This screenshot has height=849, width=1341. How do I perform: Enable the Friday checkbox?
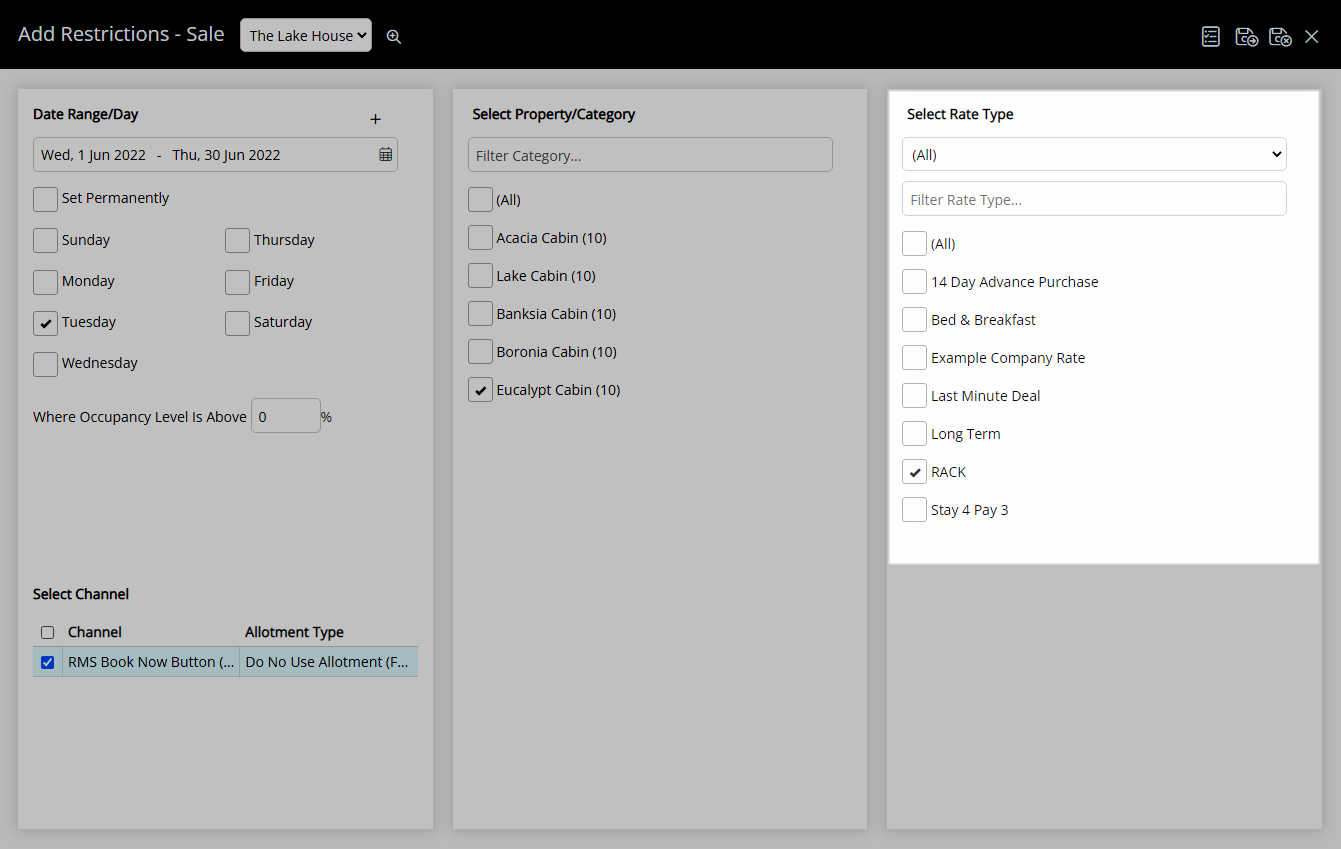pos(237,281)
